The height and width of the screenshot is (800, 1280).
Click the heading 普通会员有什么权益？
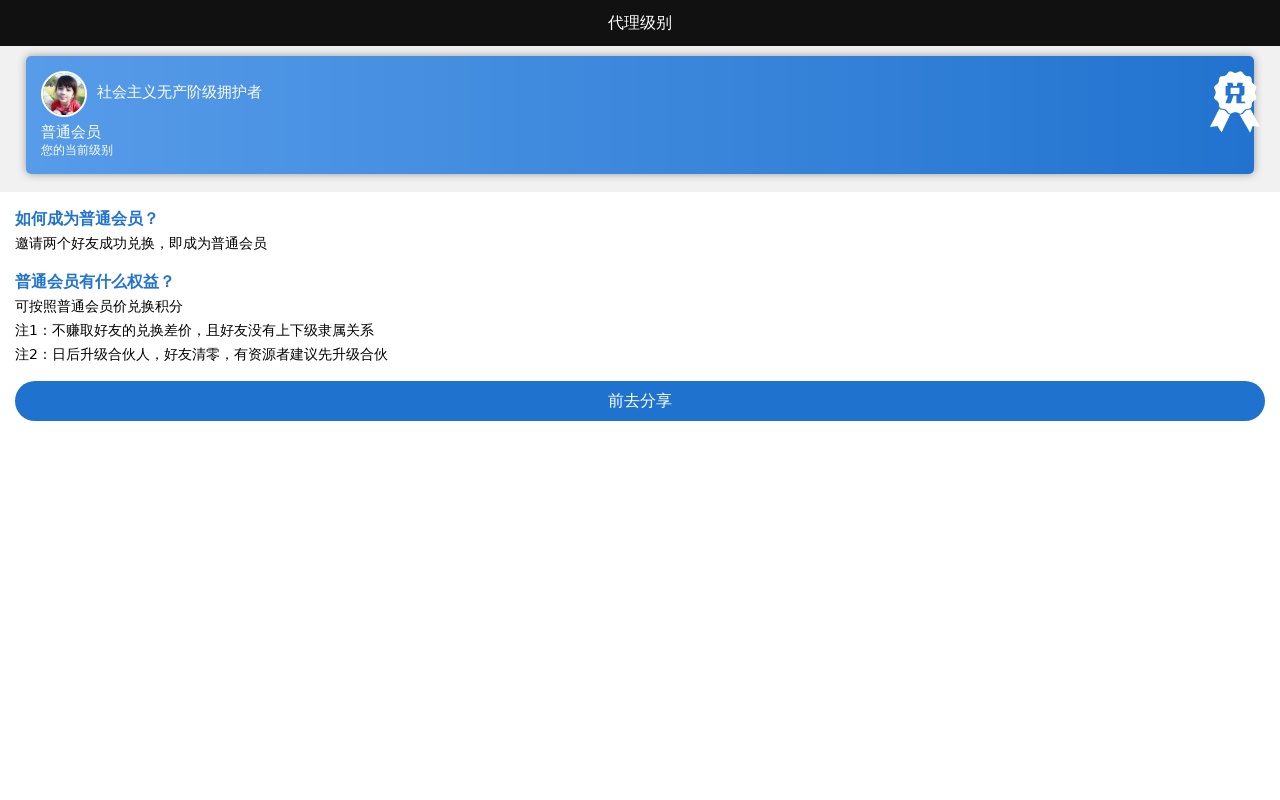95,282
